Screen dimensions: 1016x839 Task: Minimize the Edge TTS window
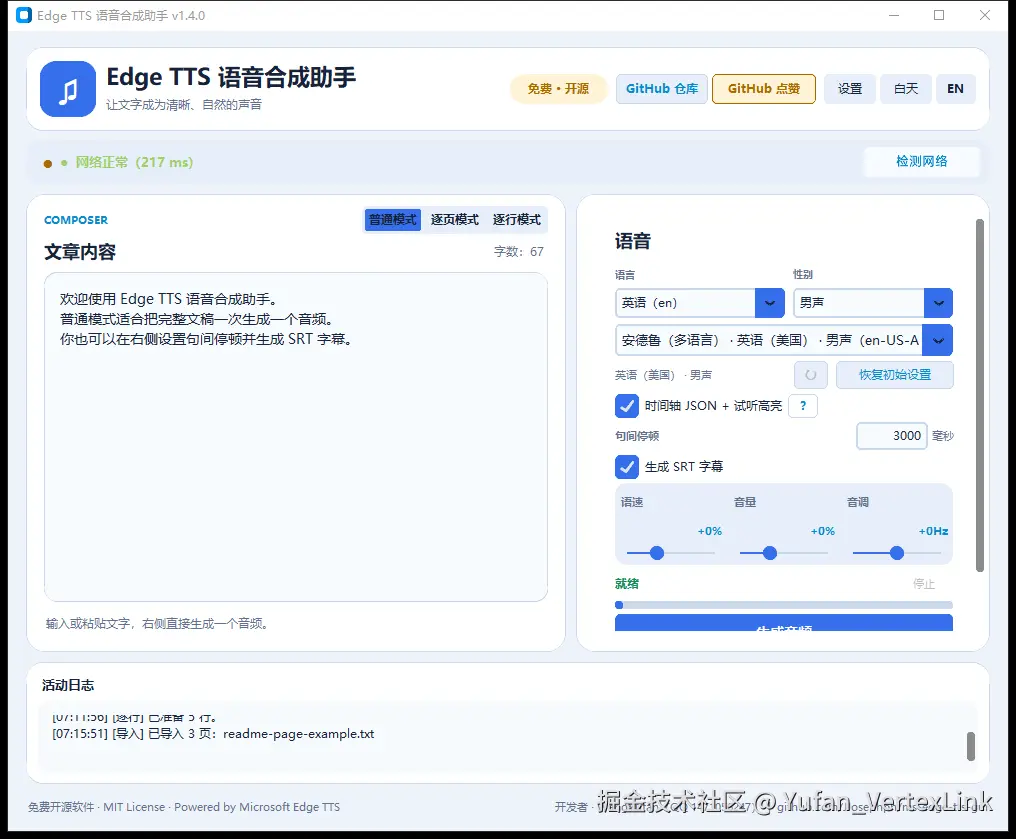pyautogui.click(x=894, y=15)
